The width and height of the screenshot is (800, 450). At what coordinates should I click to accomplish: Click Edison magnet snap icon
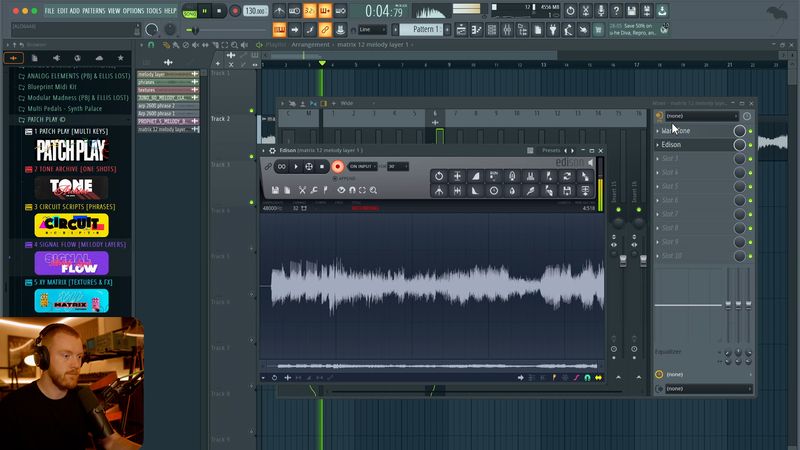(352, 190)
